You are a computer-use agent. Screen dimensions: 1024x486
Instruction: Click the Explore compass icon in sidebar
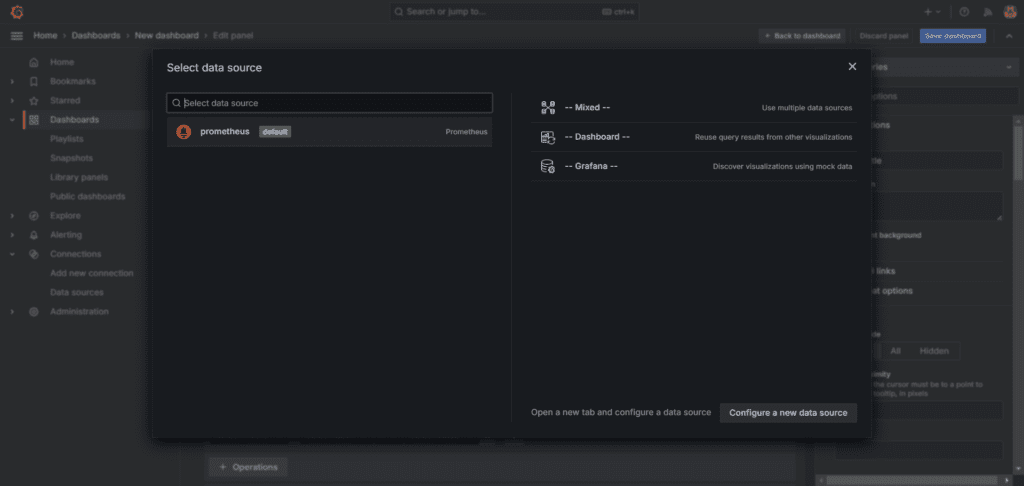34,216
